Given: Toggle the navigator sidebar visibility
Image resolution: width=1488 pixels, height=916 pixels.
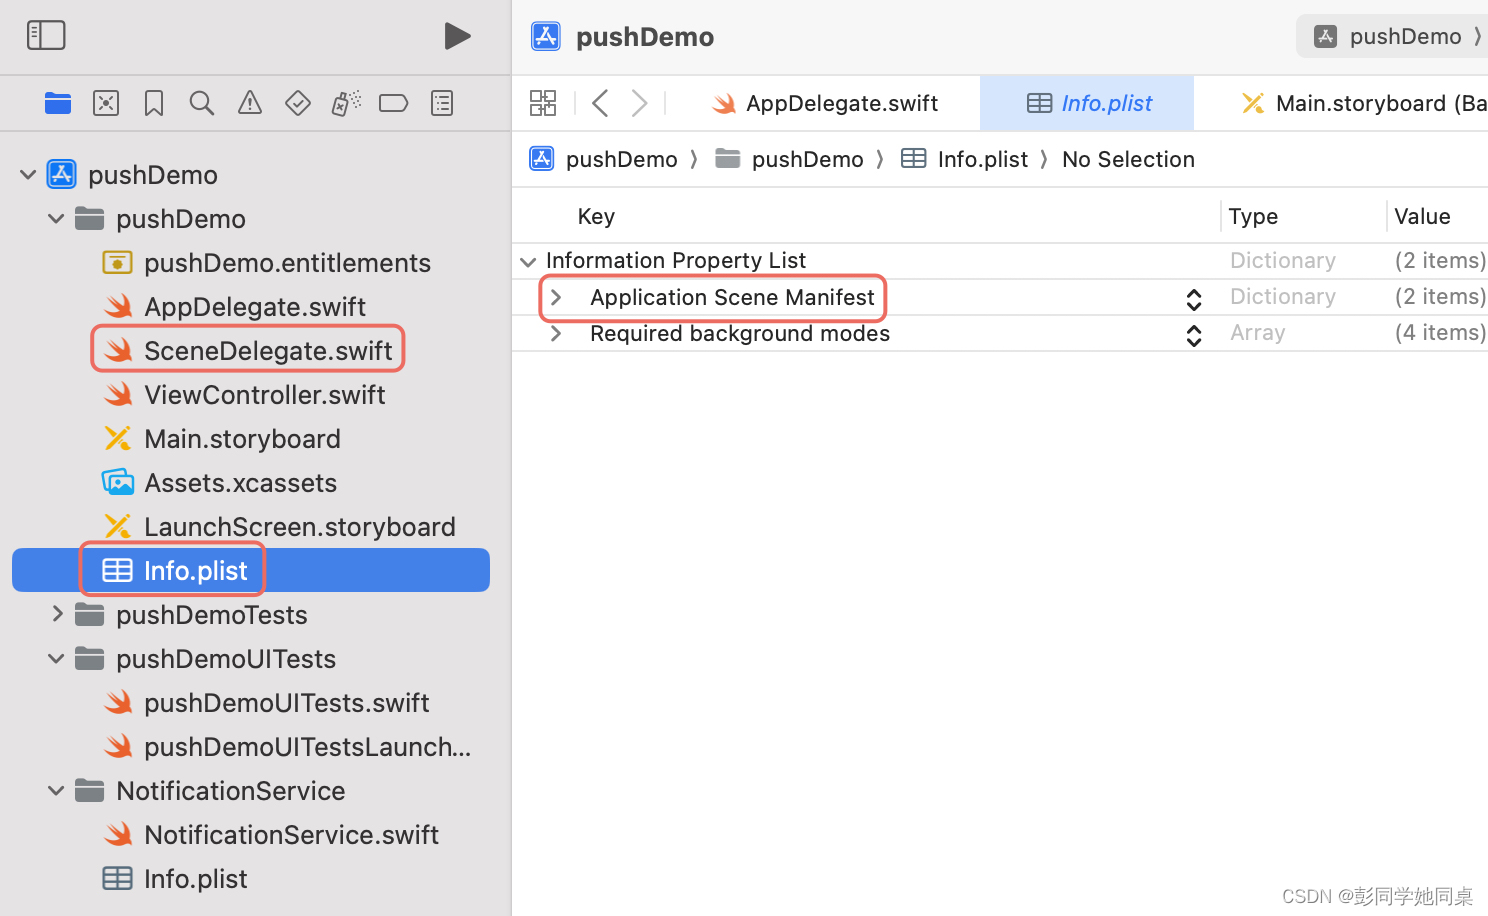Looking at the screenshot, I should point(46,36).
